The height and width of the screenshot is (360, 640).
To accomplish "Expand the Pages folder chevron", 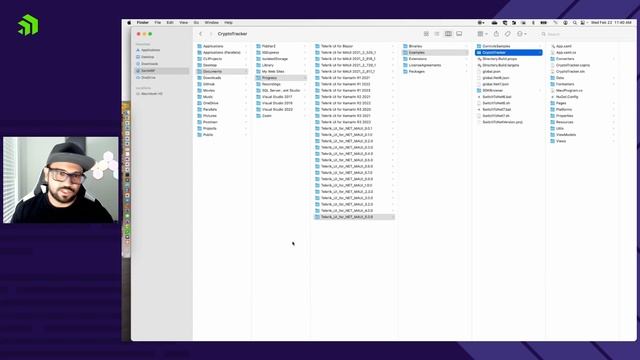I will (613, 103).
